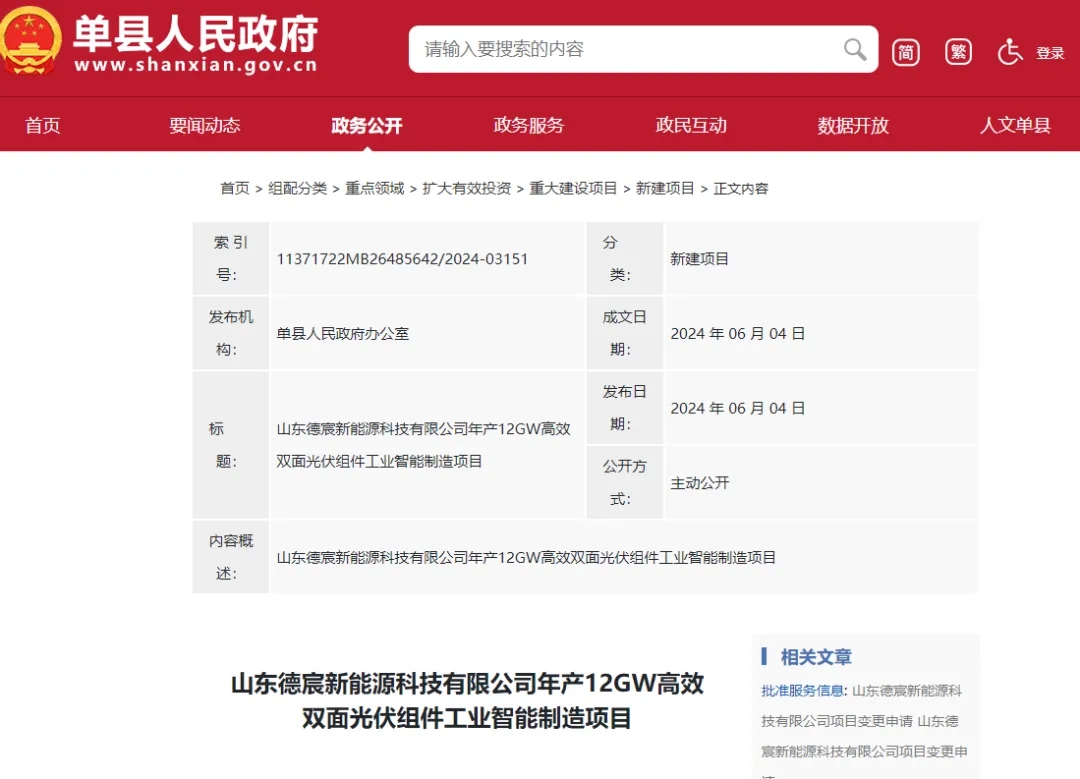Click the 新建项目 category cell value
This screenshot has height=779, width=1080.
[x=699, y=259]
